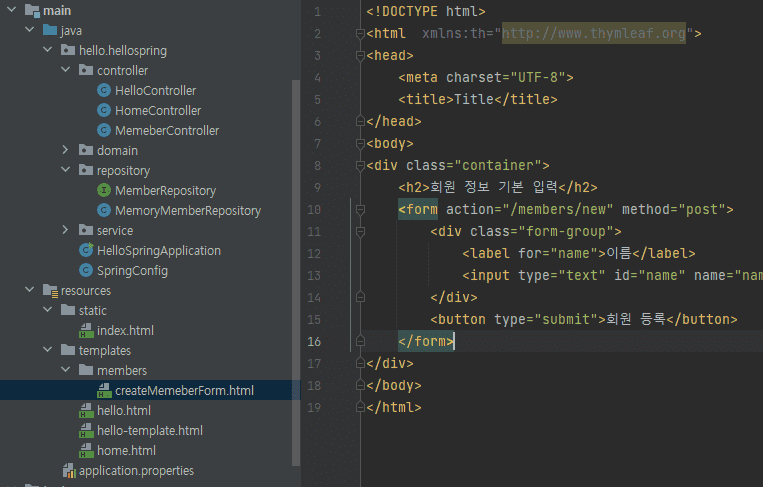Place cursor on the button submit line

tap(583, 320)
